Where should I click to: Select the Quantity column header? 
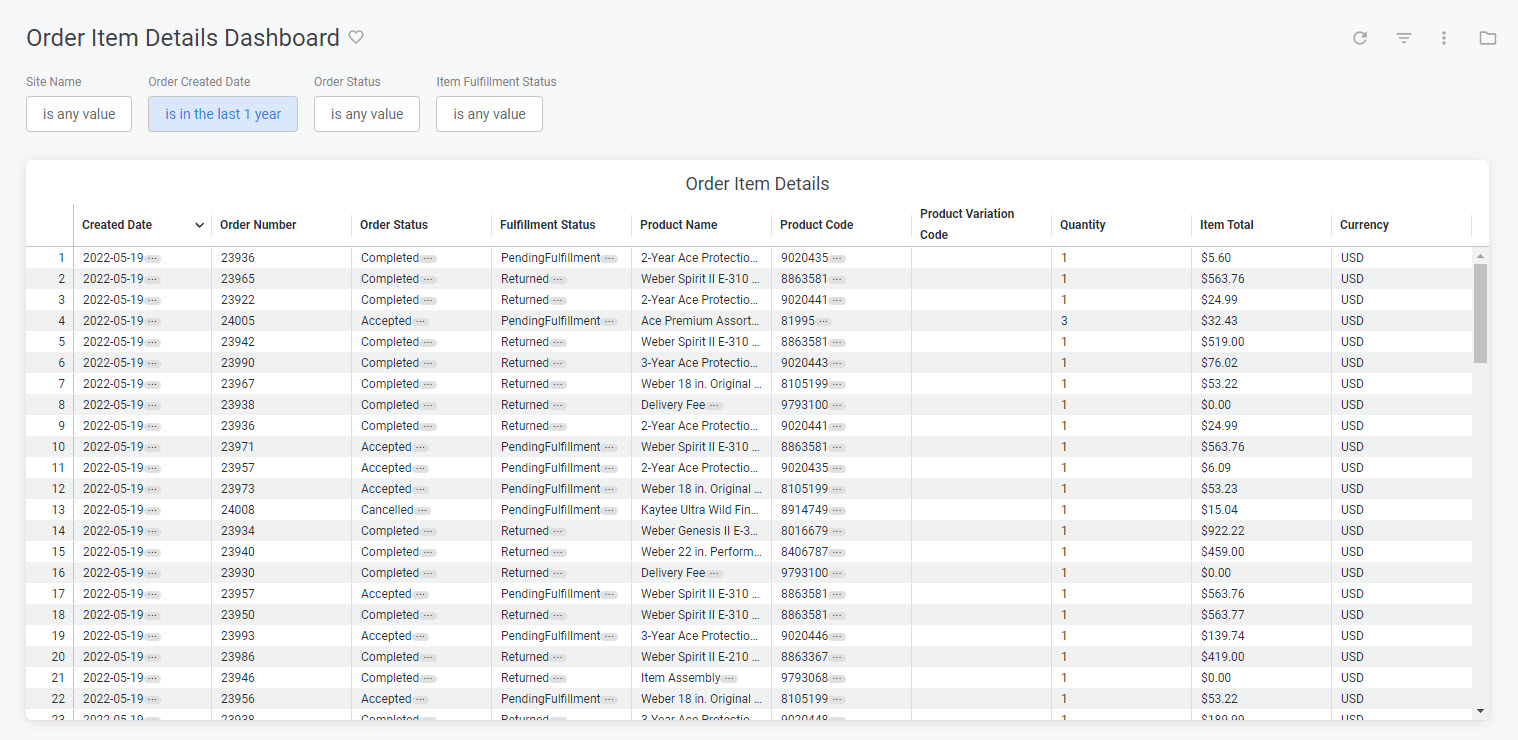pos(1082,225)
